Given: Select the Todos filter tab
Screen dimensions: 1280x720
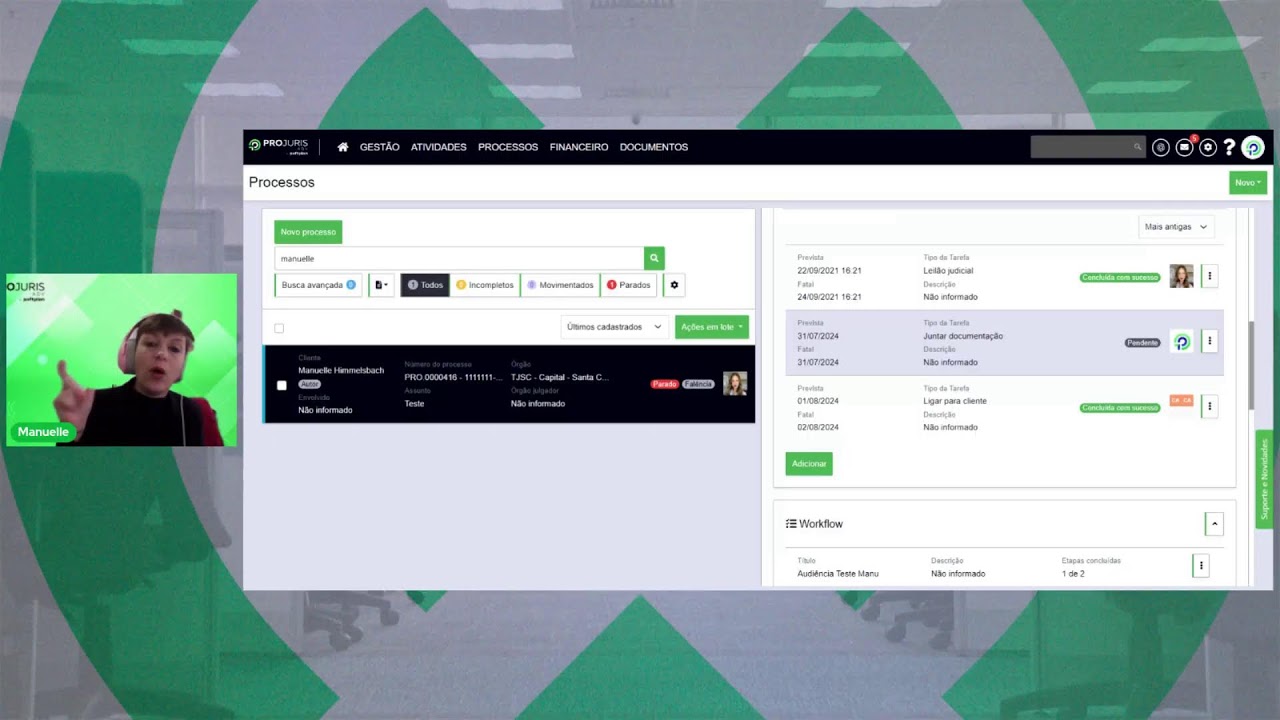Looking at the screenshot, I should (x=425, y=285).
